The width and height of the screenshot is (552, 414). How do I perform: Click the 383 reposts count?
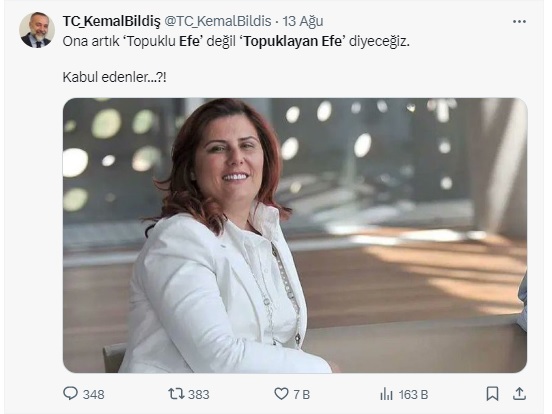pos(199,394)
